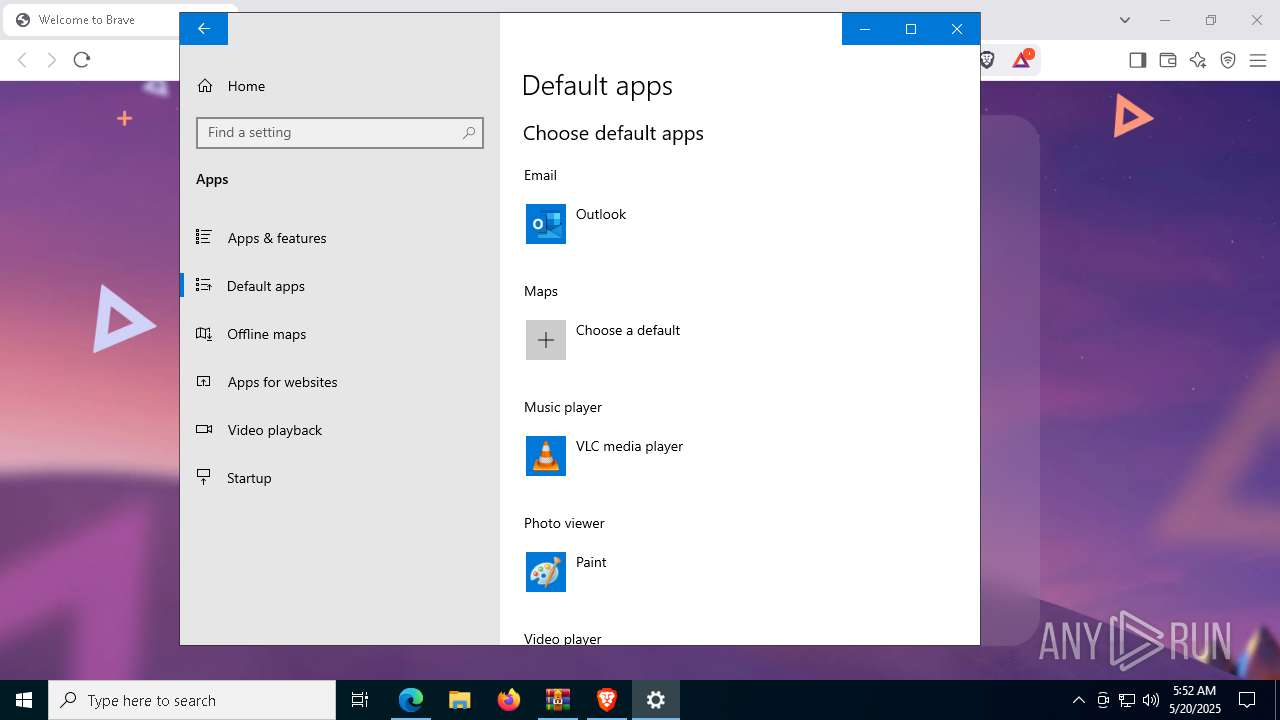Click the Settings gear in taskbar
Viewport: 1280px width, 720px height.
(656, 700)
